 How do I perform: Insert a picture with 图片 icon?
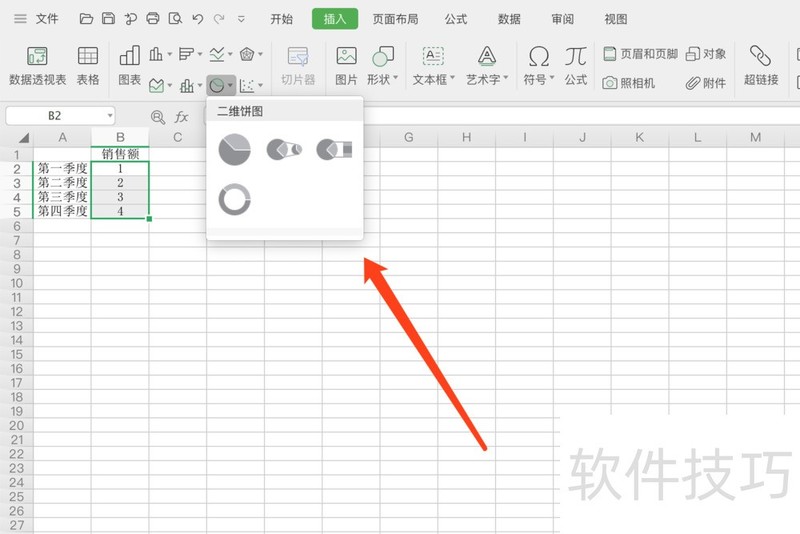(346, 66)
